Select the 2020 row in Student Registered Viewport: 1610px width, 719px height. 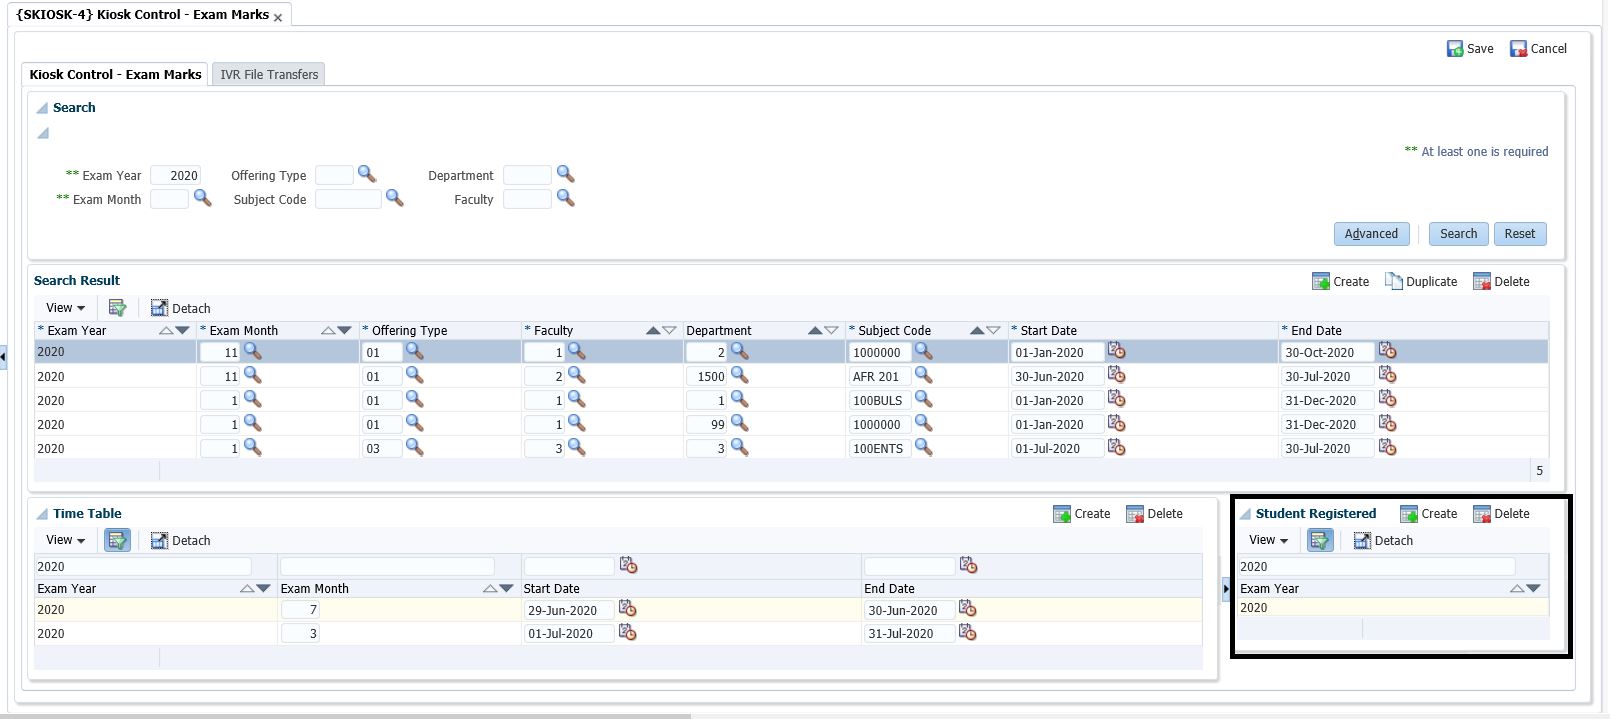coord(1392,607)
